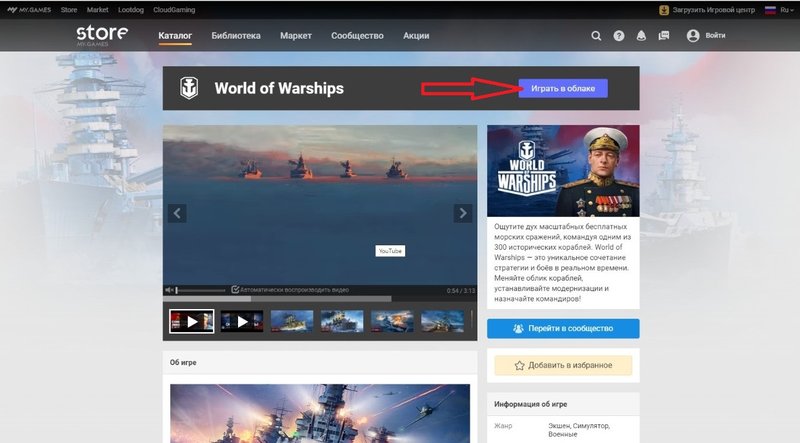
Task: Toggle automatic video playback checkbox
Action: click(235, 290)
